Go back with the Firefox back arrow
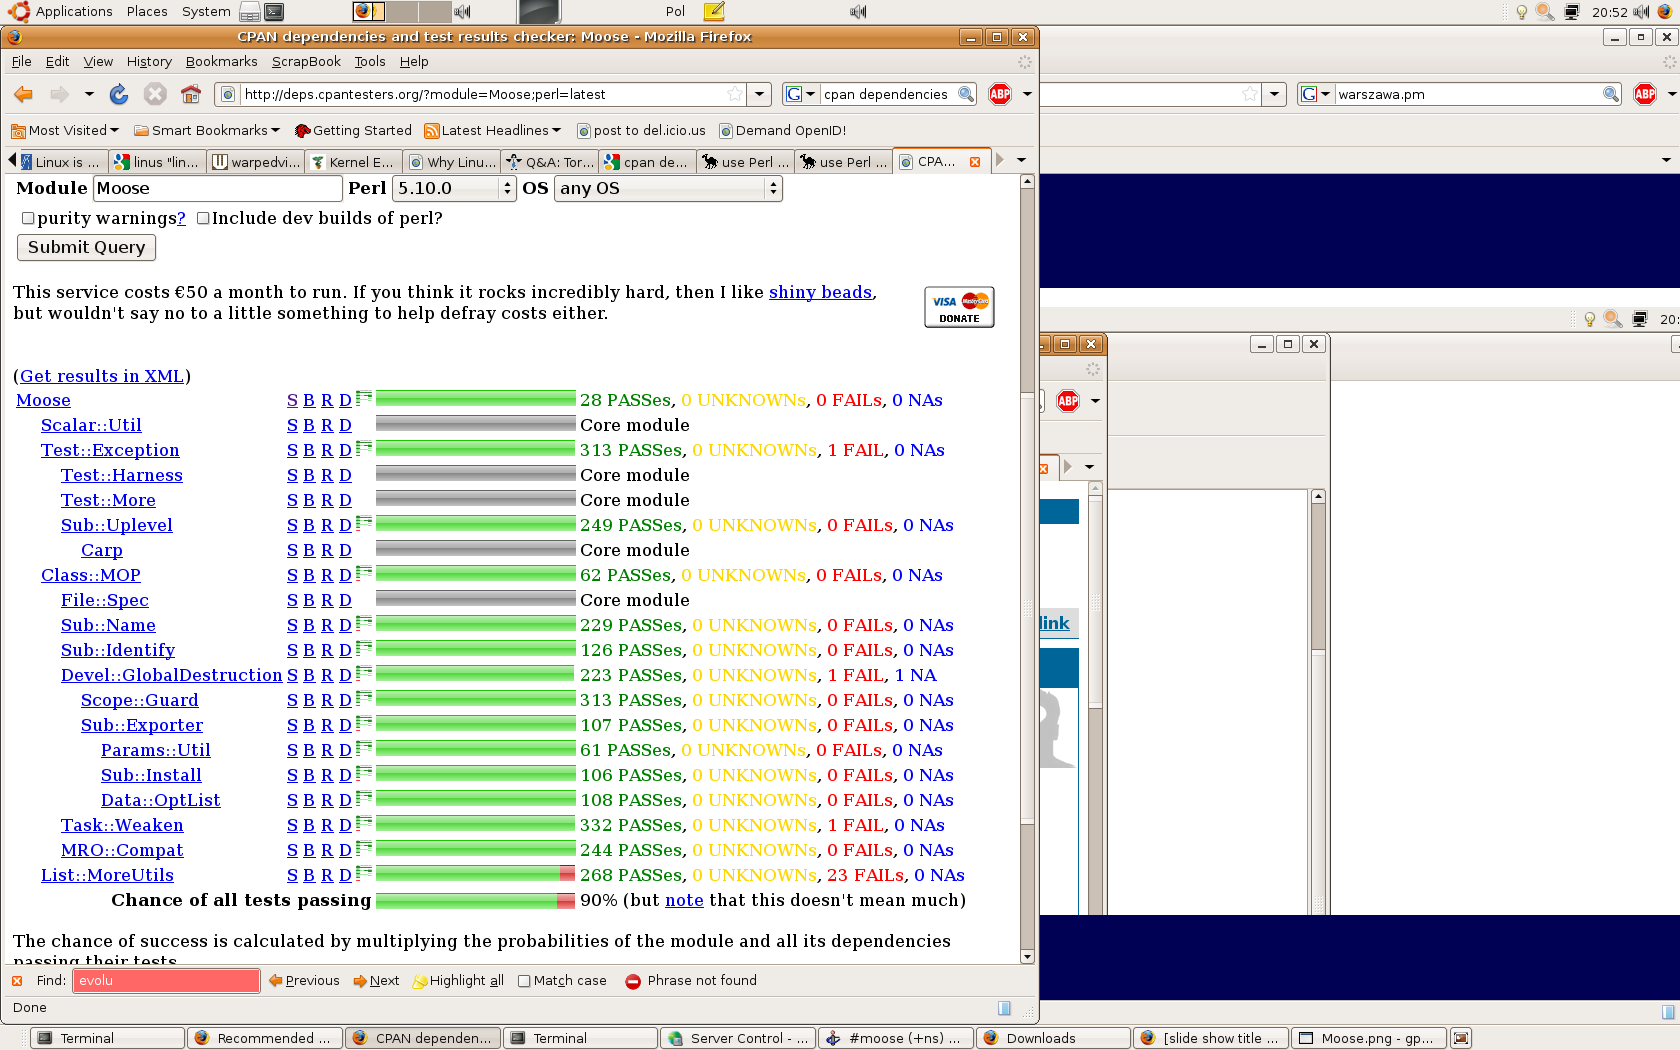Screen dimensions: 1680x1050 (24, 94)
